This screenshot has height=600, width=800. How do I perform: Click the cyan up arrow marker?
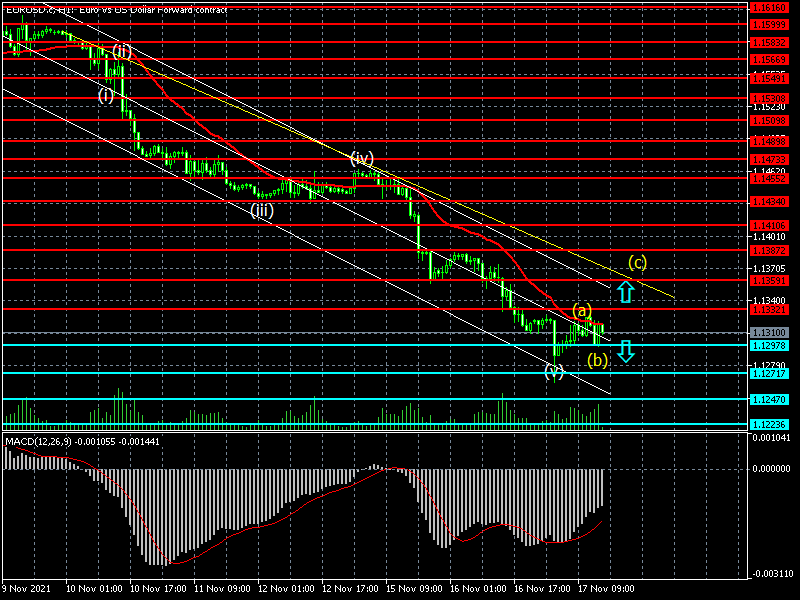625,292
